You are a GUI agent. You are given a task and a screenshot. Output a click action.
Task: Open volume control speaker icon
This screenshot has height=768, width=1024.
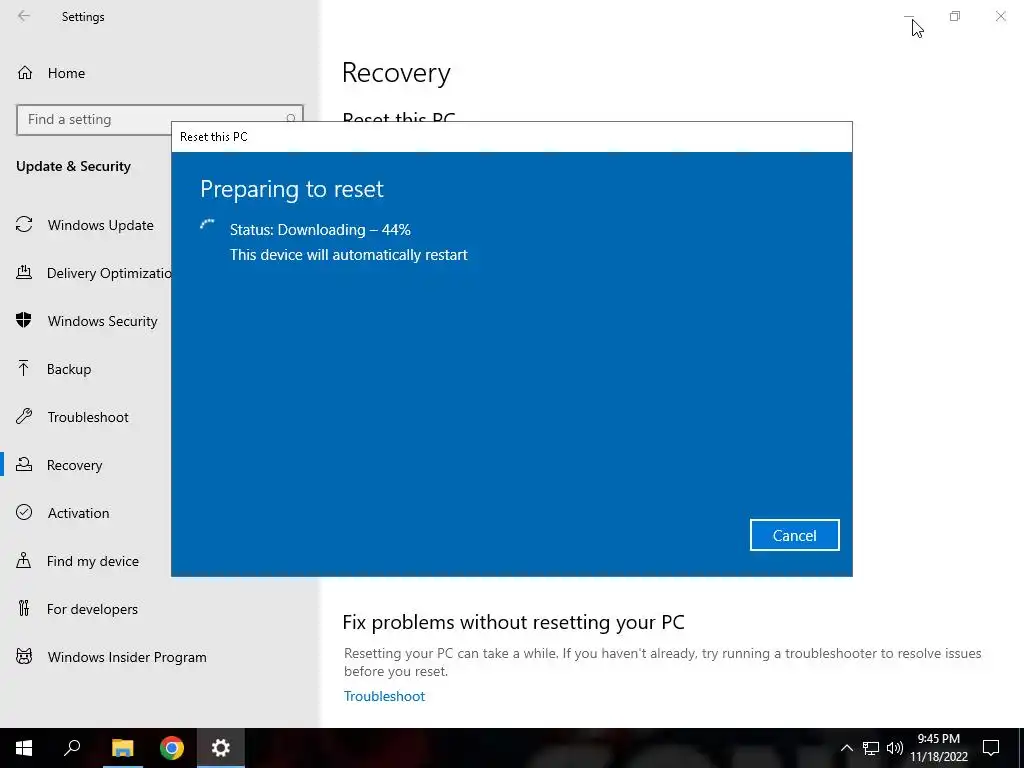click(895, 748)
